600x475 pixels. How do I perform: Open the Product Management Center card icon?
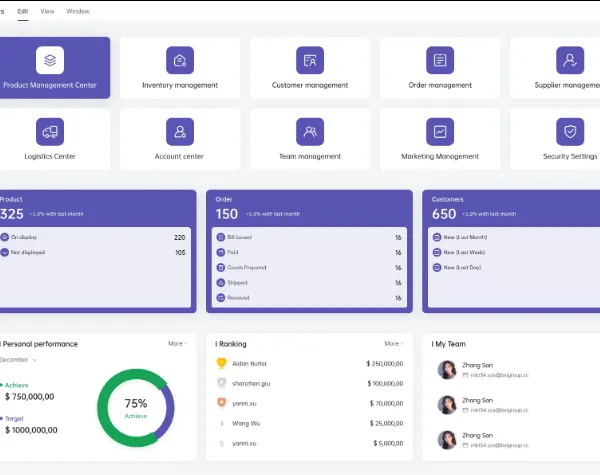point(50,60)
